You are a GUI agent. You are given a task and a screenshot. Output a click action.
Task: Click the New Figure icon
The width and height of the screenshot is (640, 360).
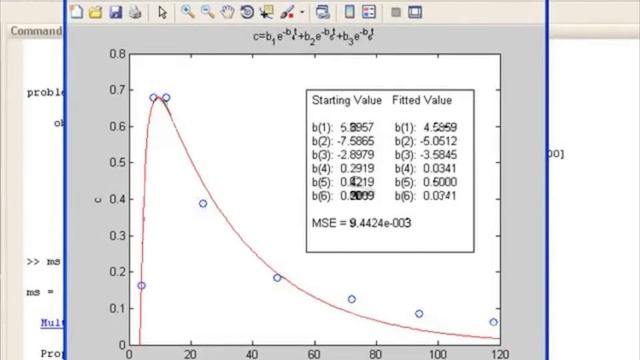(x=76, y=12)
